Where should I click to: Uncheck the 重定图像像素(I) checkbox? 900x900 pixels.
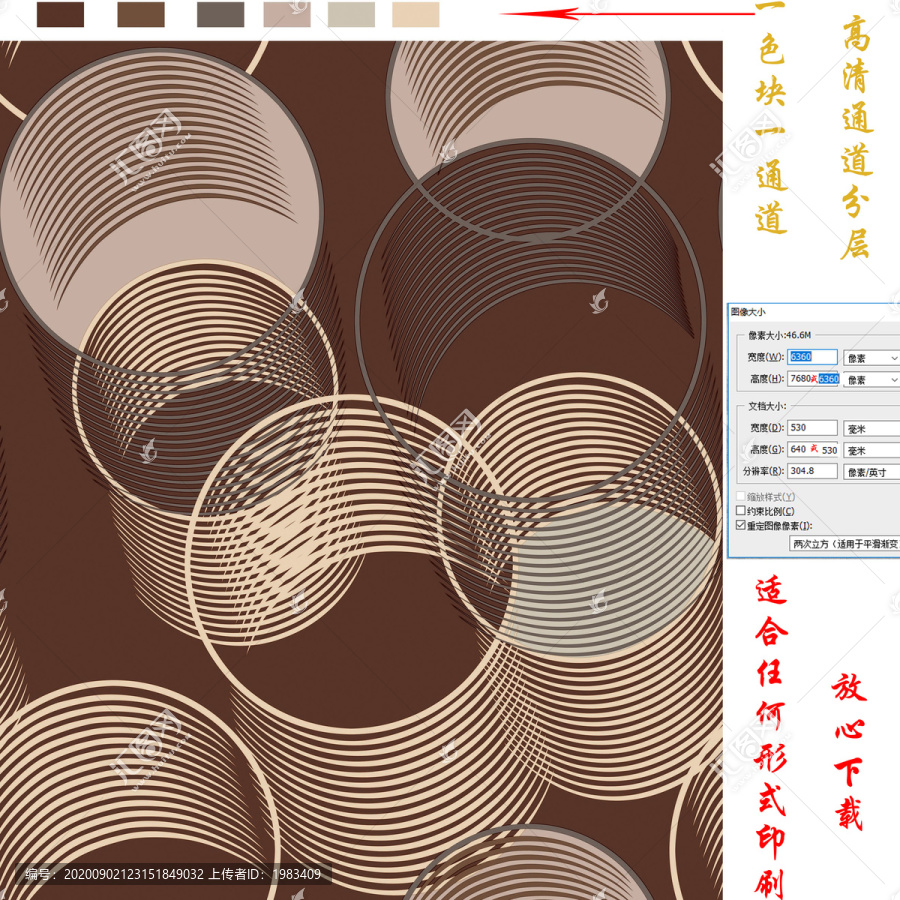[740, 525]
